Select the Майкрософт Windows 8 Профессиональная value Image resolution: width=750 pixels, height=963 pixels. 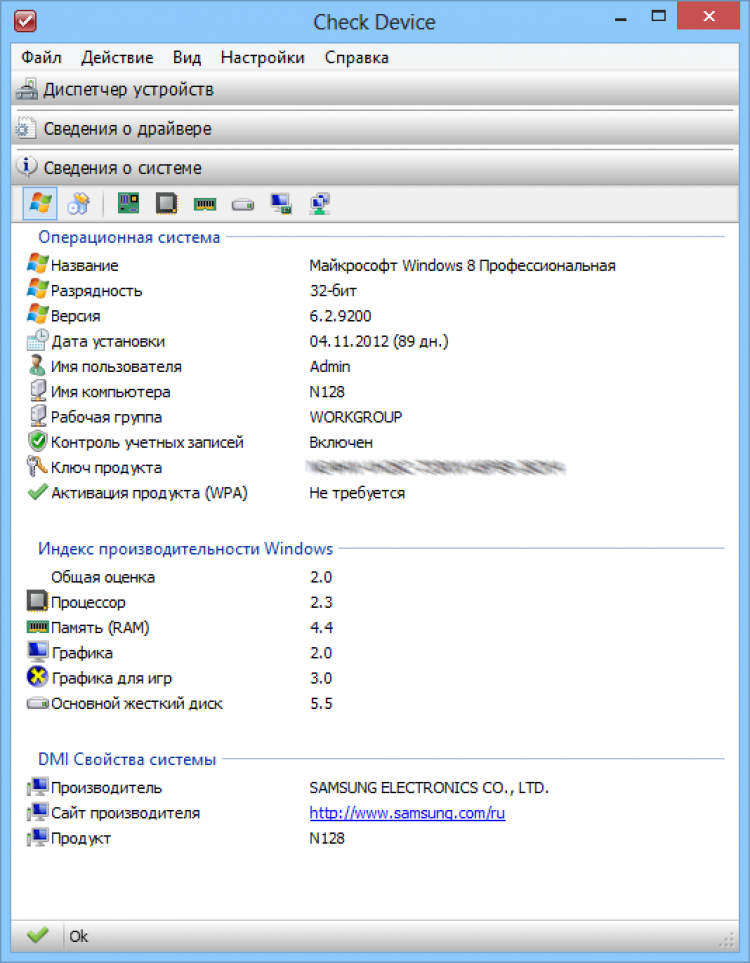pyautogui.click(x=463, y=265)
